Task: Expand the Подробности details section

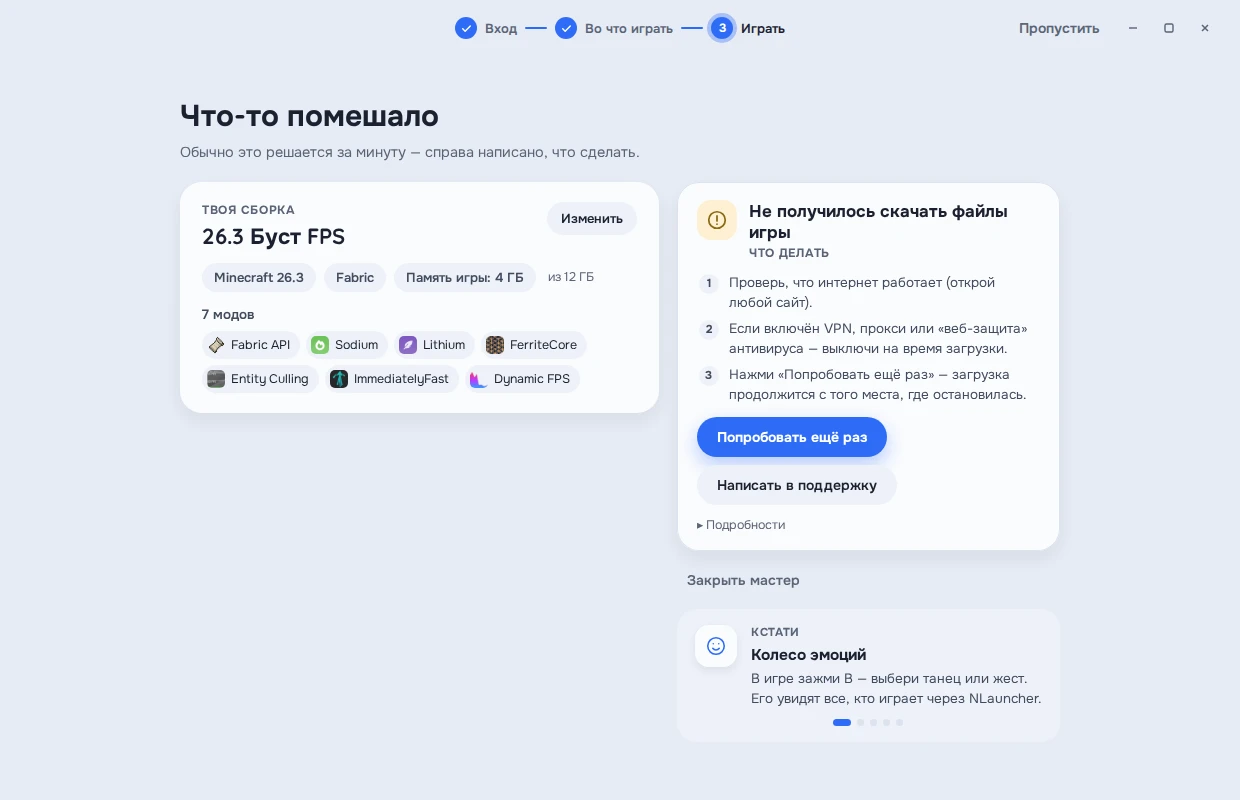Action: (741, 525)
